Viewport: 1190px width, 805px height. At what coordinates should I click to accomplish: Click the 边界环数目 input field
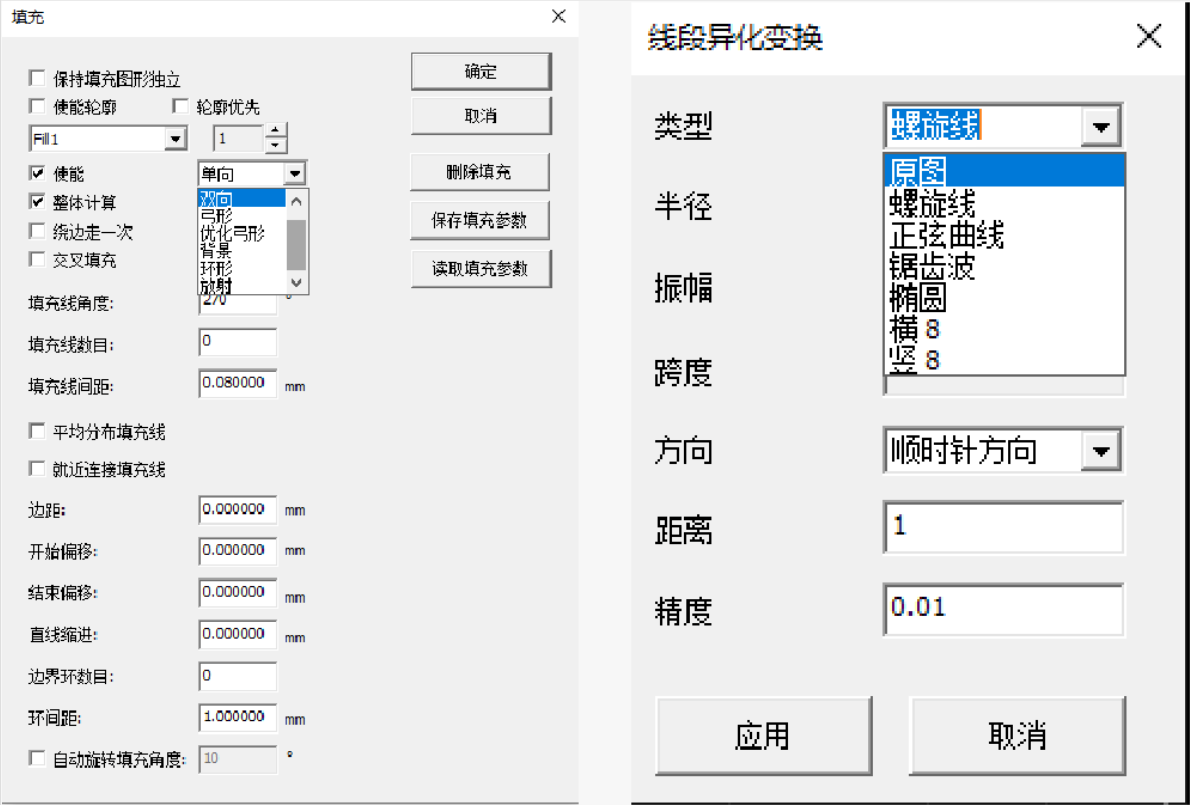[238, 676]
